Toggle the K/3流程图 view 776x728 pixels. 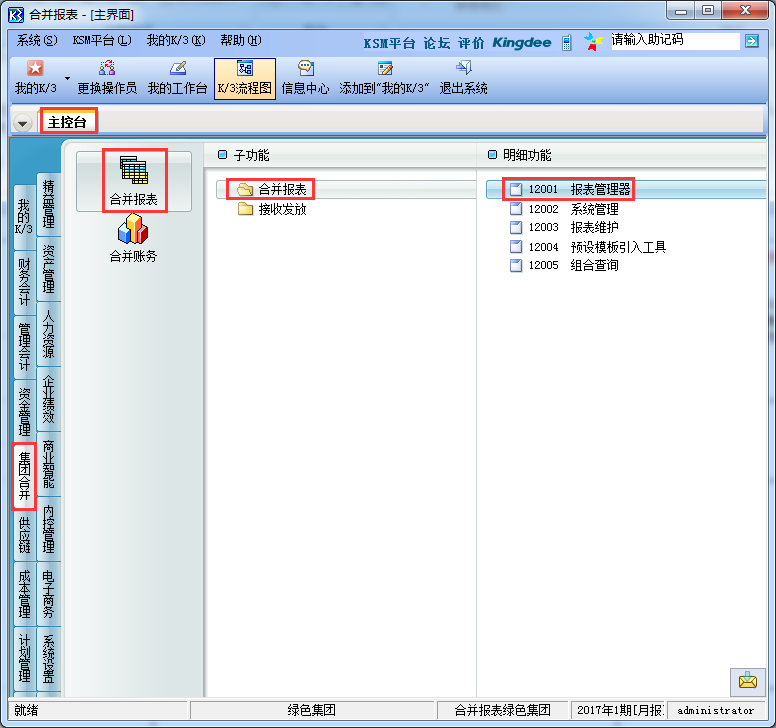click(x=244, y=78)
